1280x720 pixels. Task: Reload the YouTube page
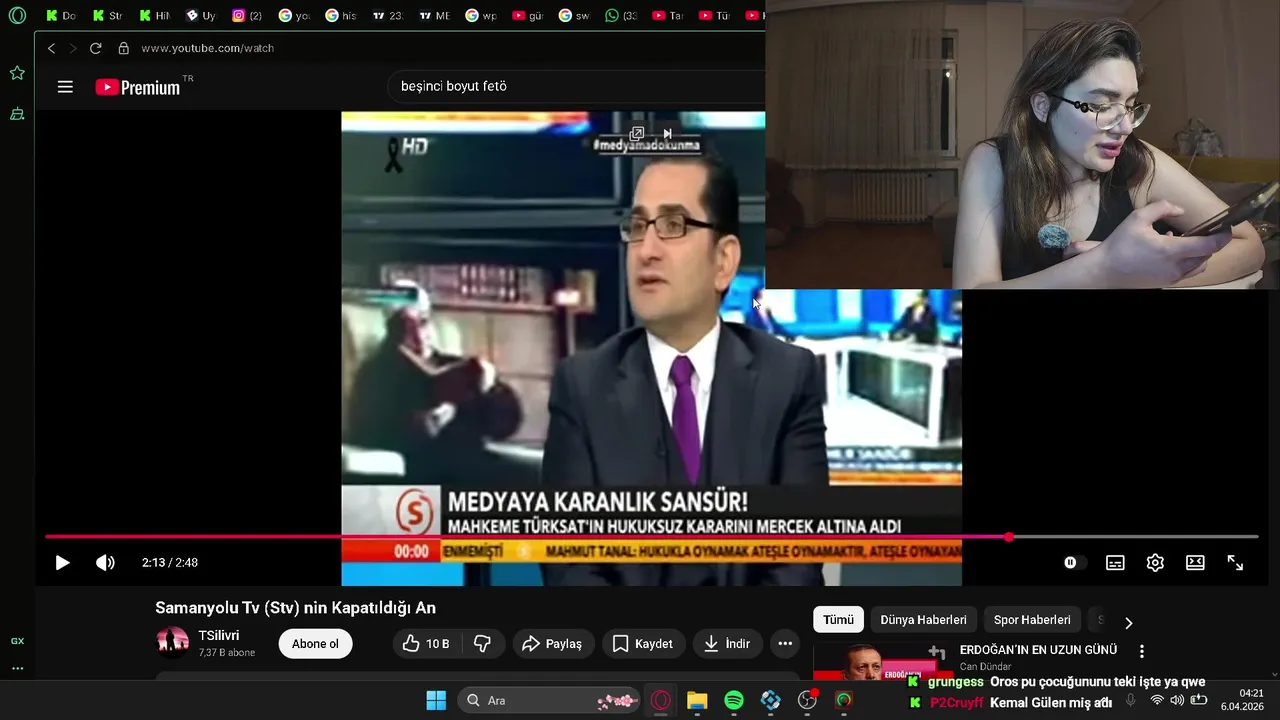pos(95,48)
